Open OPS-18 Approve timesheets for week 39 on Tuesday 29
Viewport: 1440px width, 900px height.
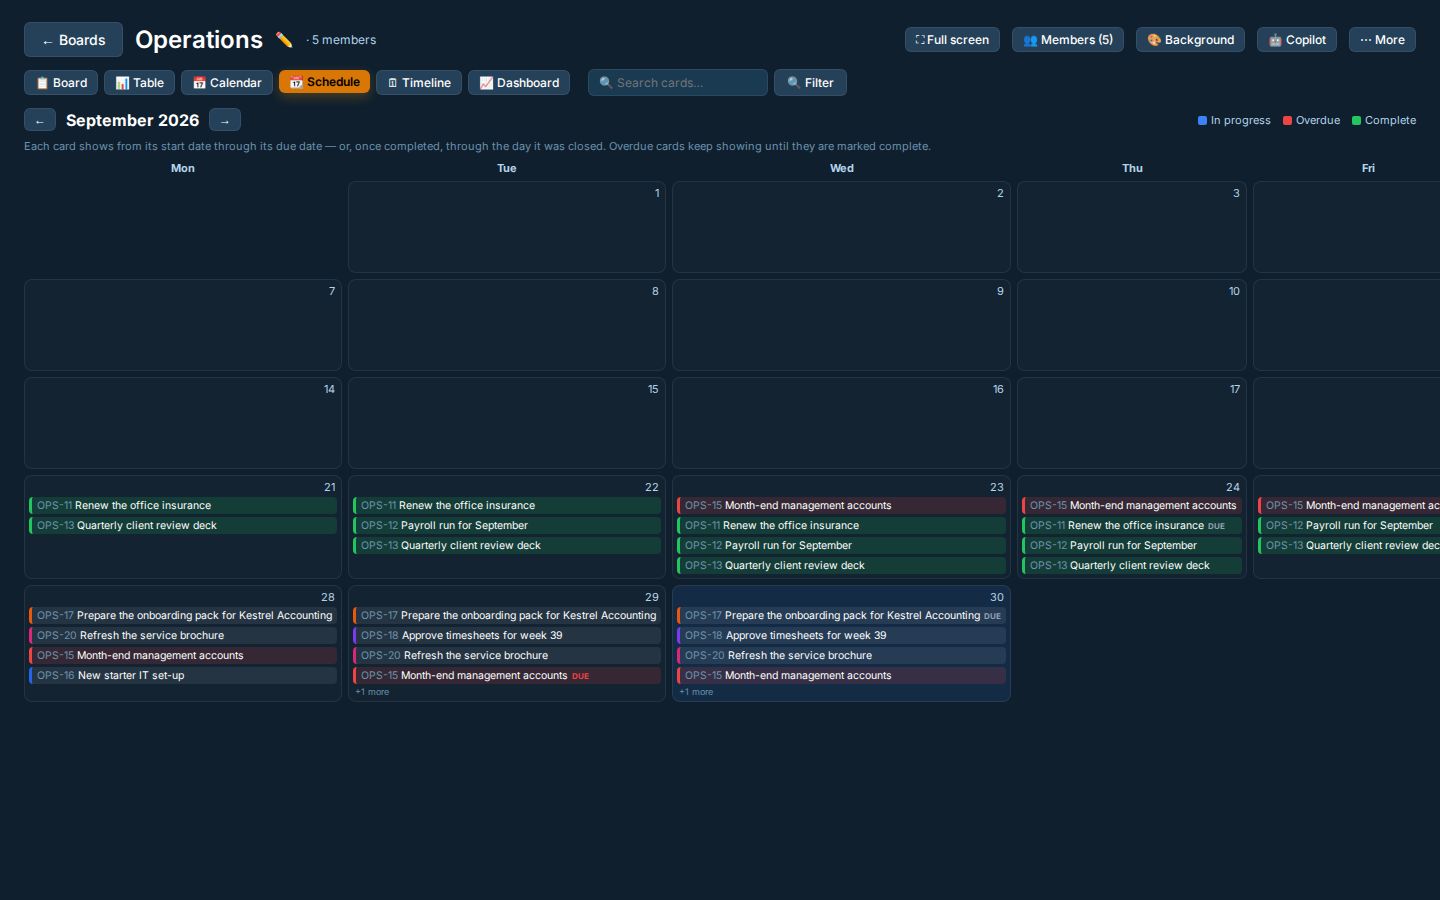507,636
